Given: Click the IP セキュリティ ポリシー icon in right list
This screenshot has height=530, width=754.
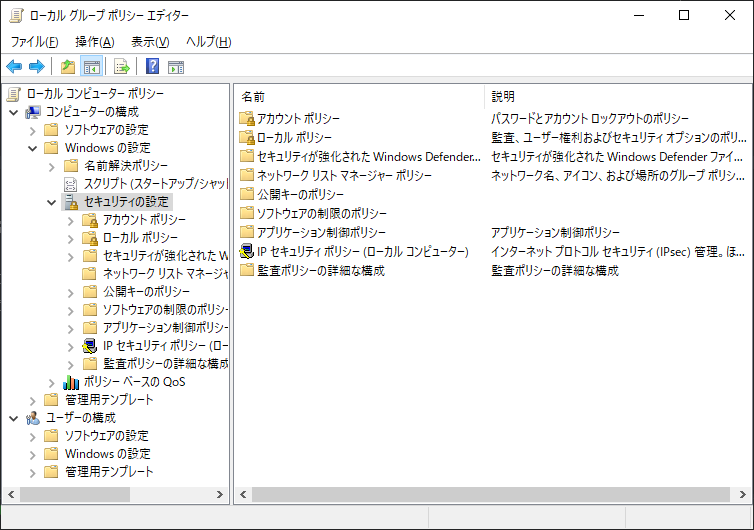Looking at the screenshot, I should pyautogui.click(x=247, y=251).
